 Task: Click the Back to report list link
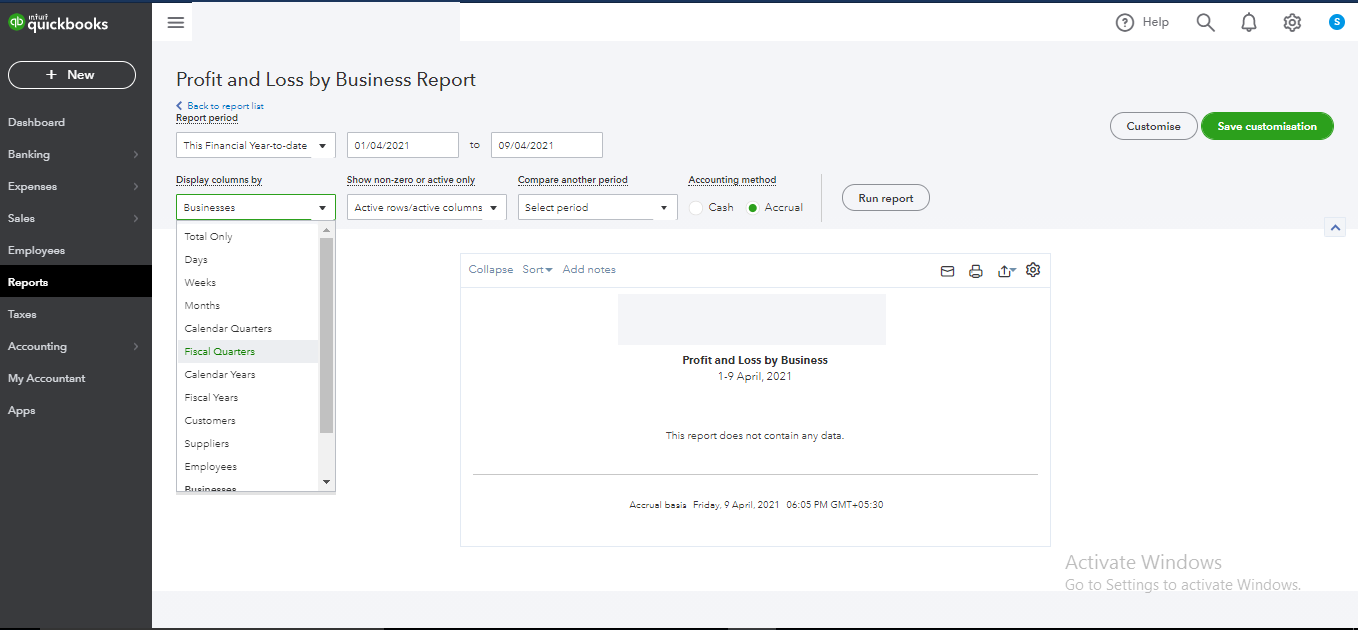[219, 105]
